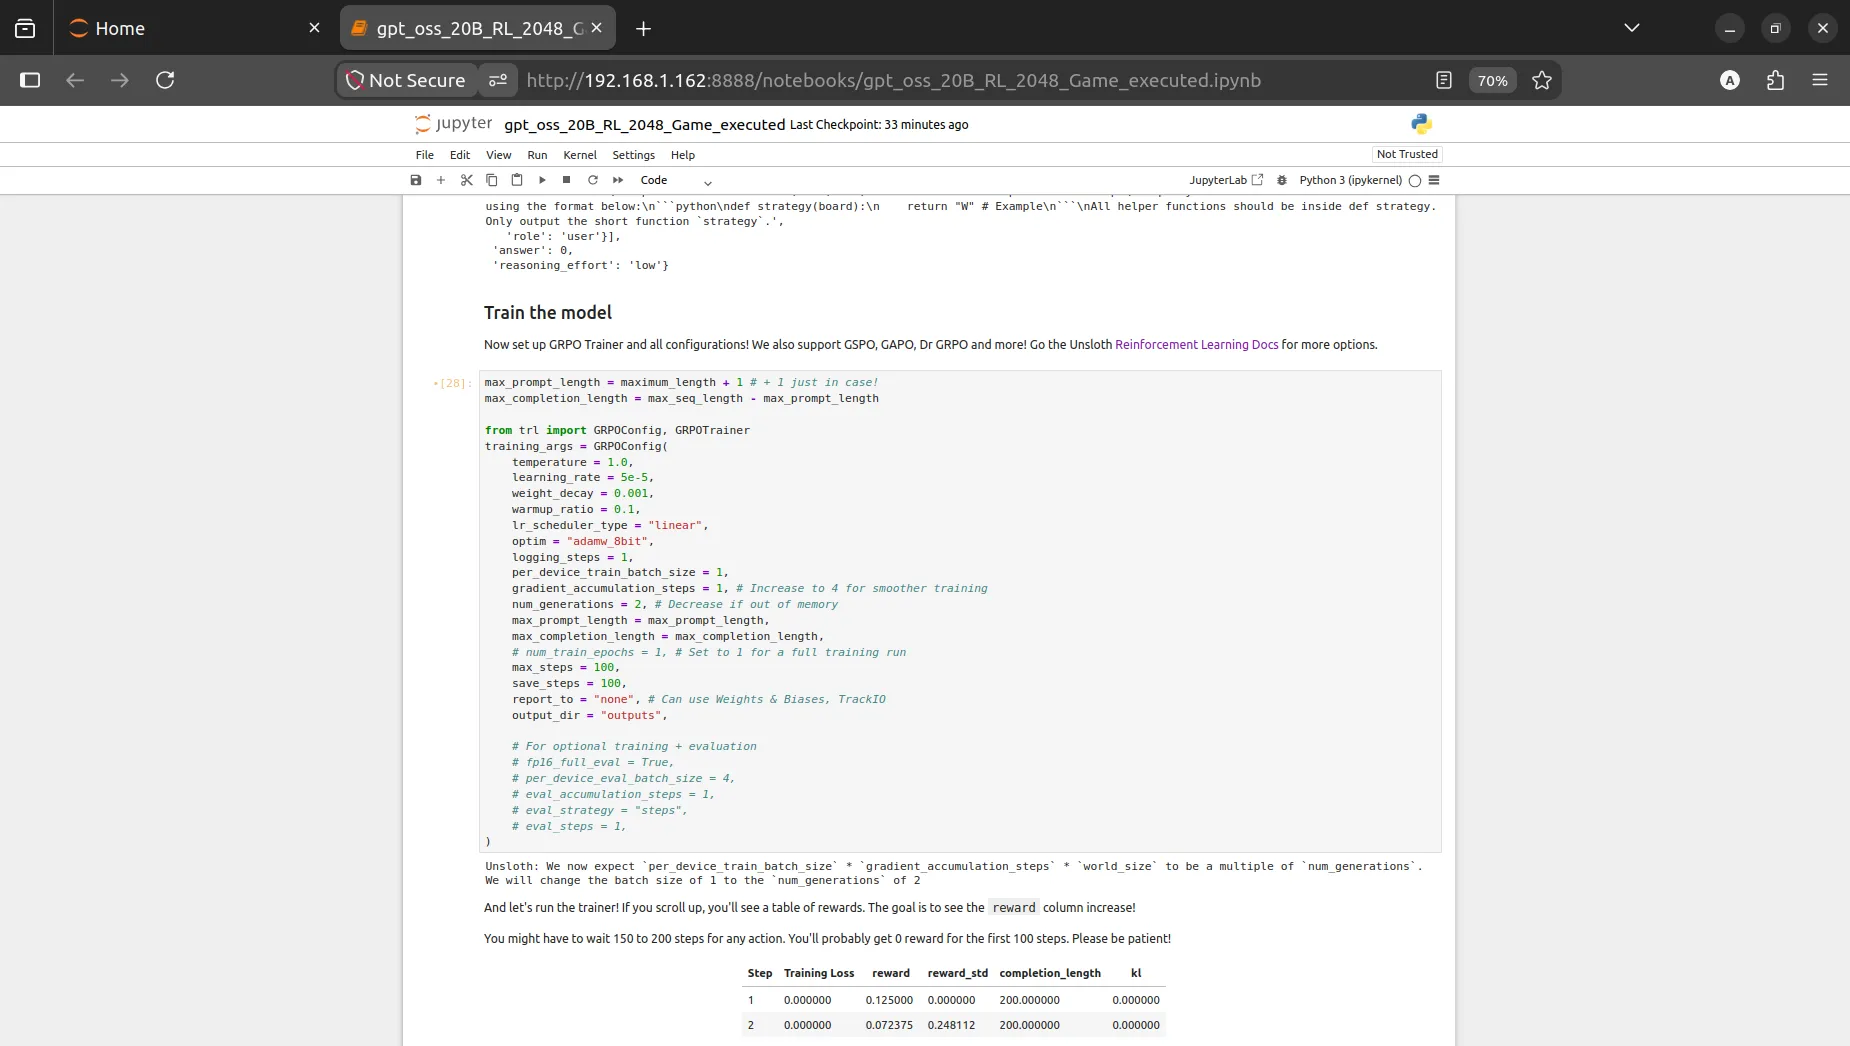Interrupt the kernel with stop icon
This screenshot has height=1046, width=1850.
[567, 180]
